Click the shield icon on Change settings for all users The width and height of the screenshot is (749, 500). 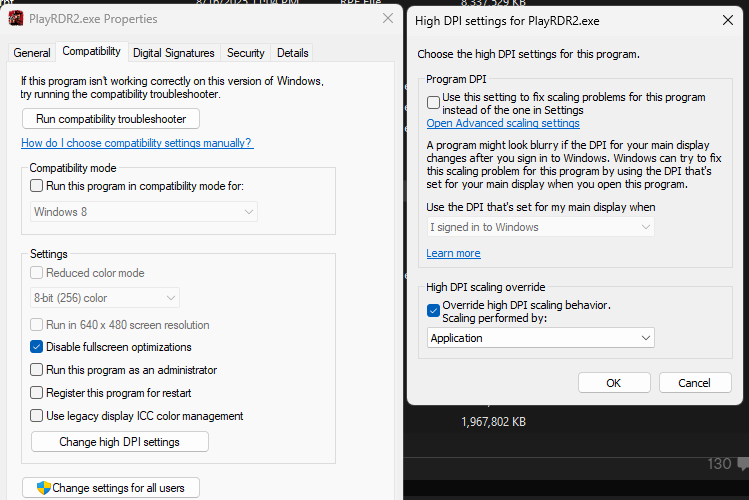[x=43, y=488]
